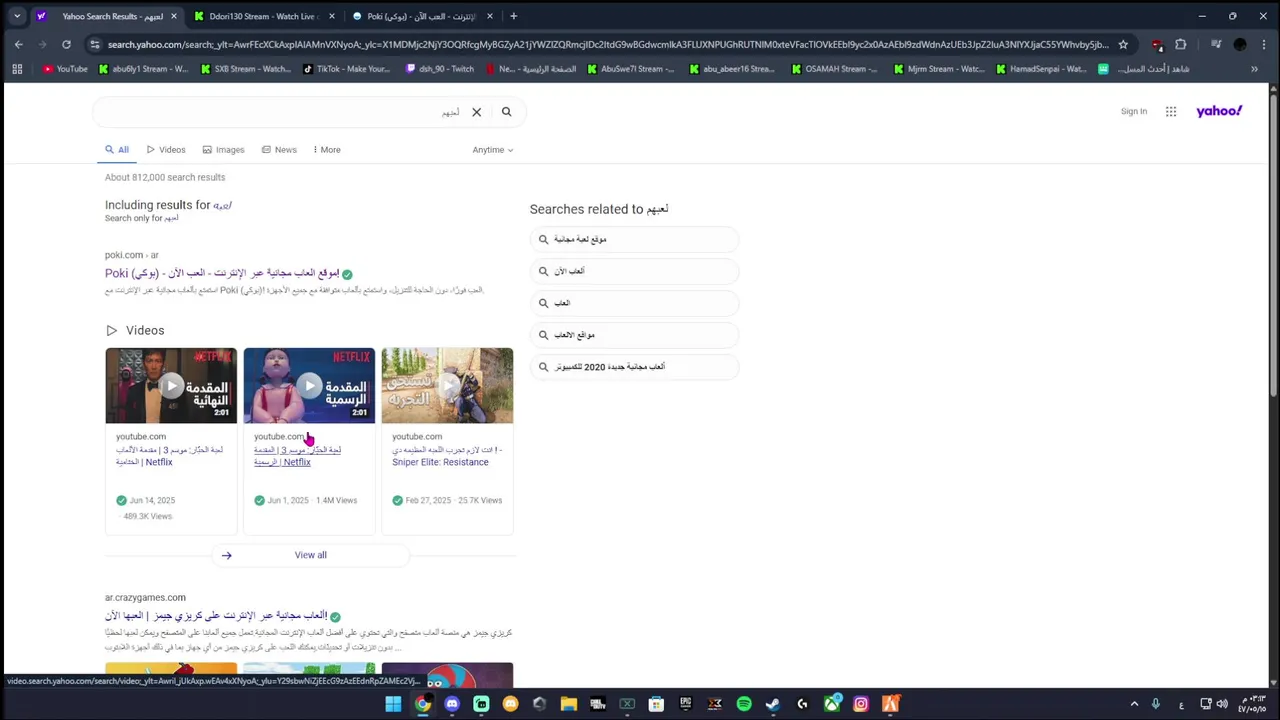Click browser back arrow

[x=18, y=44]
